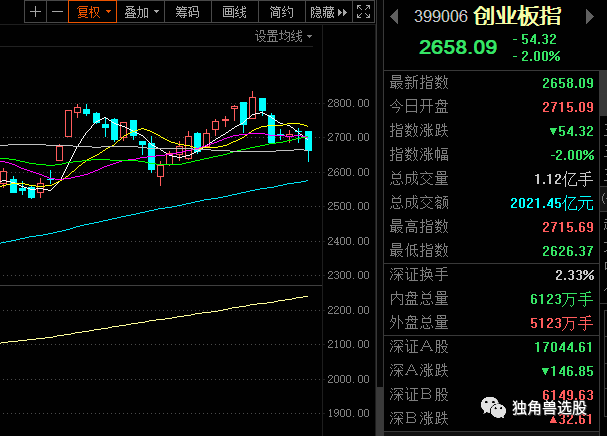Viewport: 607px width, 436px height.
Task: Click the 2300.00 price axis label
Action: (x=348, y=275)
